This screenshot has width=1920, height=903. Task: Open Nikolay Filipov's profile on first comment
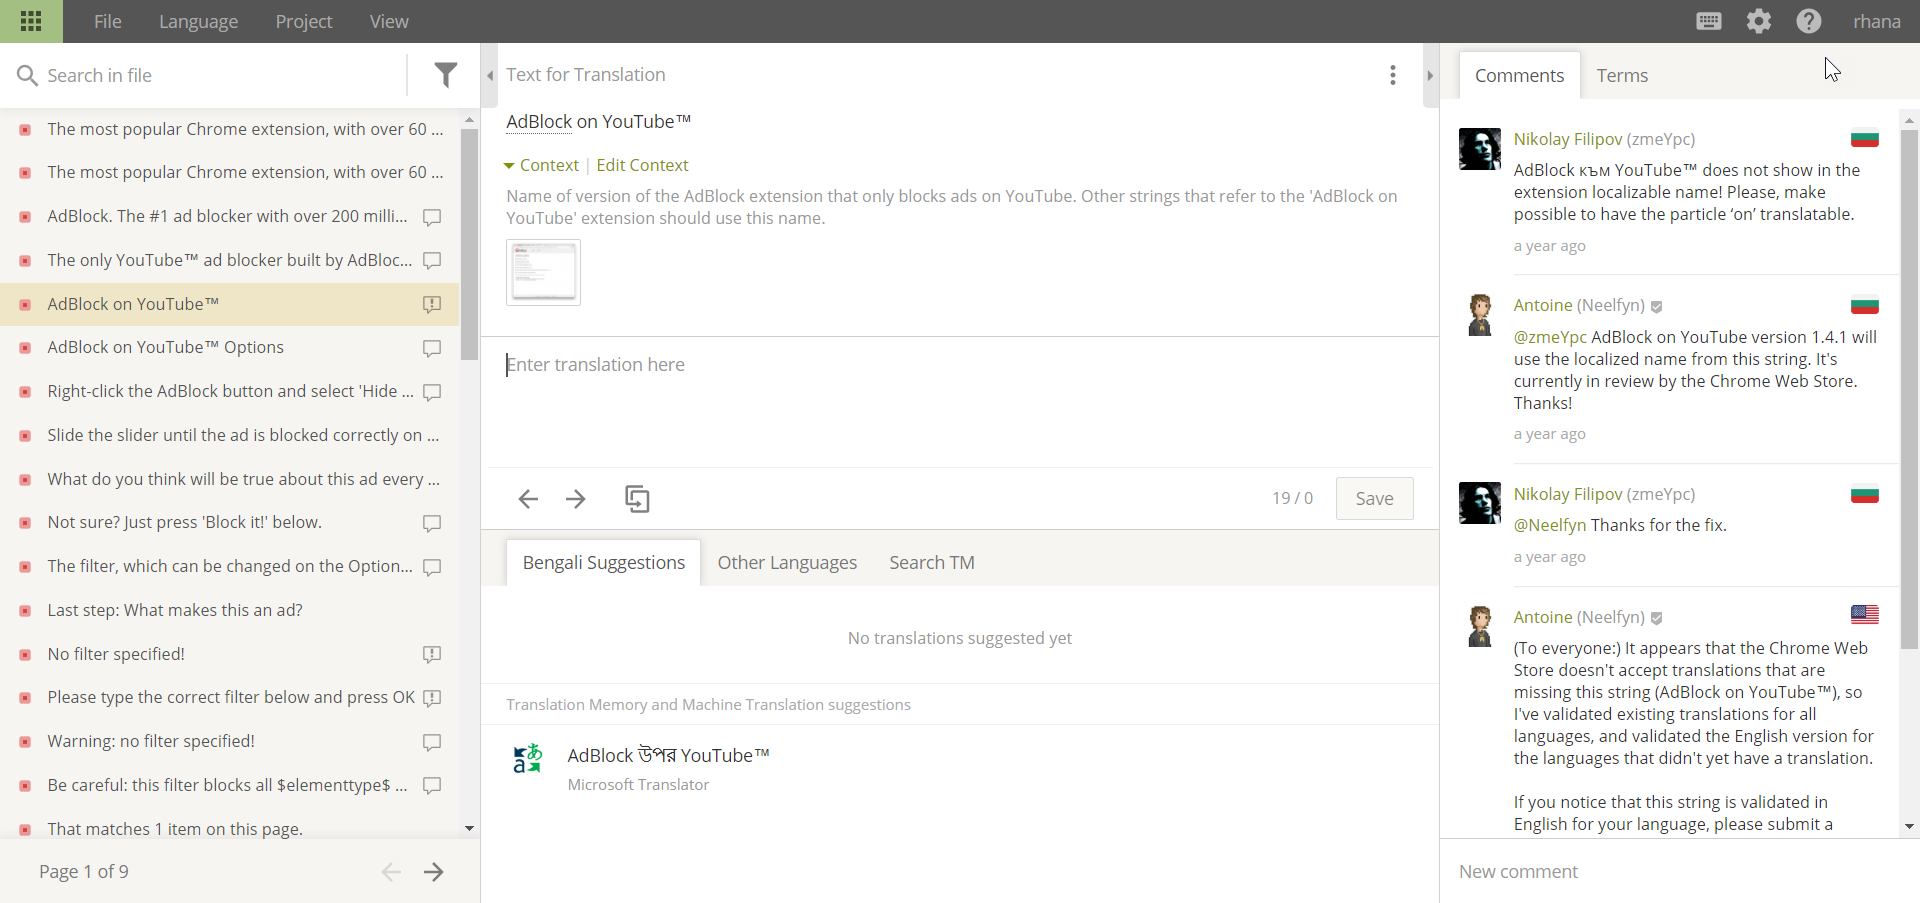1568,139
